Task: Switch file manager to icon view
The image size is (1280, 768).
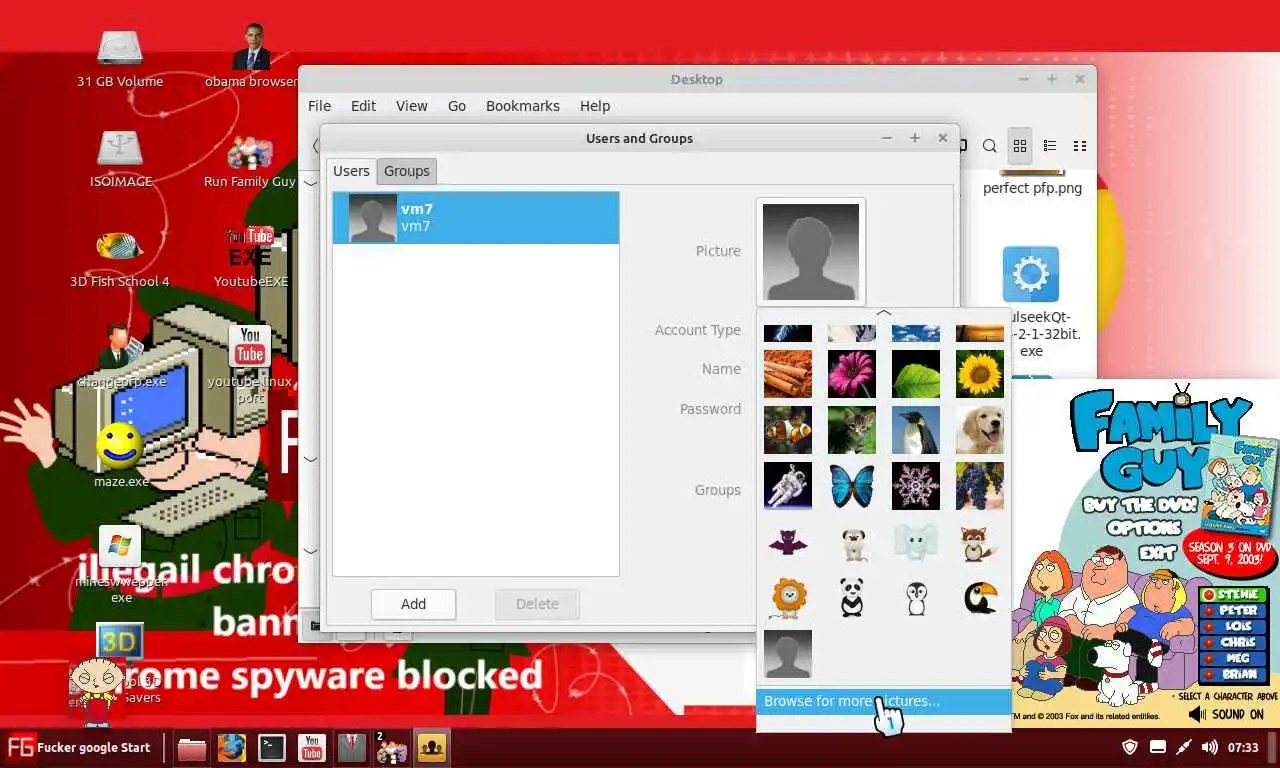Action: [1020, 146]
